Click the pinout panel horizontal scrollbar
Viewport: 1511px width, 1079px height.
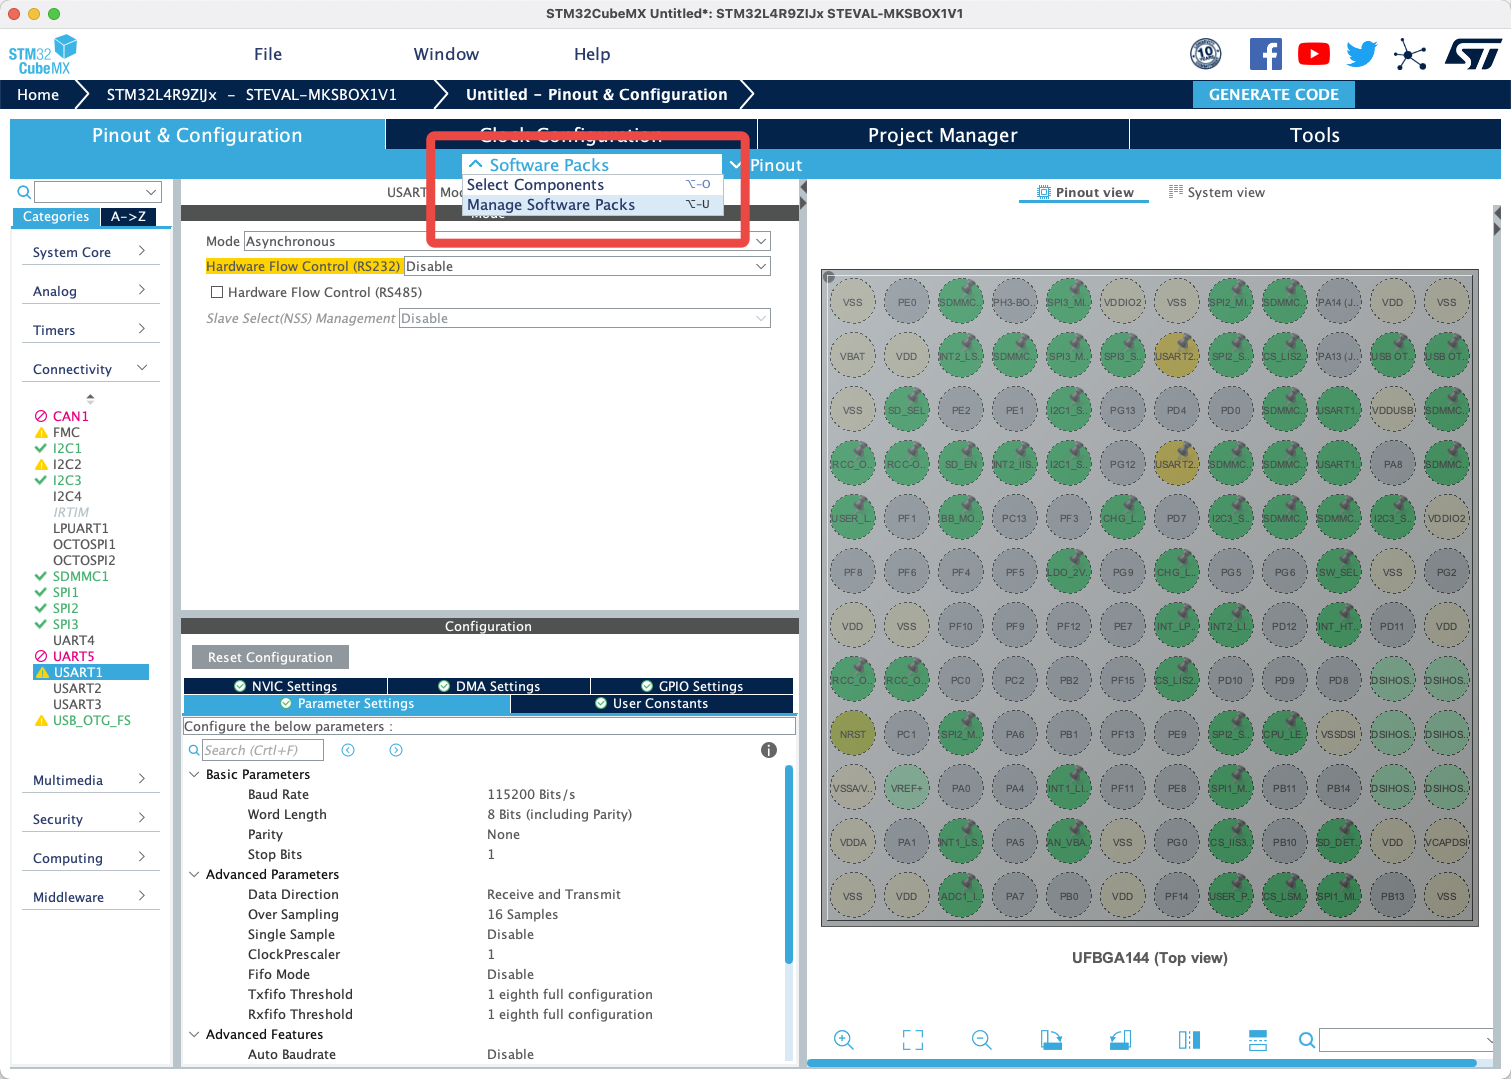tap(1141, 1063)
